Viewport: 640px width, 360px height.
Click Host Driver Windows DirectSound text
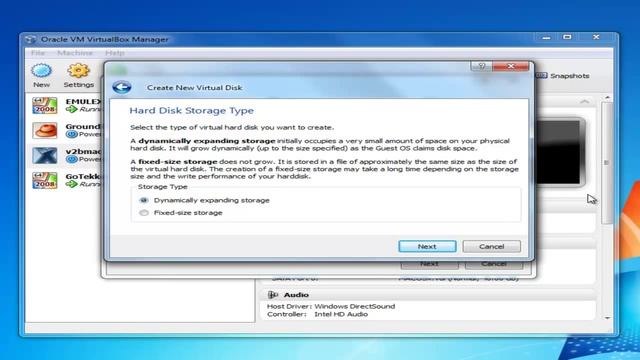pos(331,306)
